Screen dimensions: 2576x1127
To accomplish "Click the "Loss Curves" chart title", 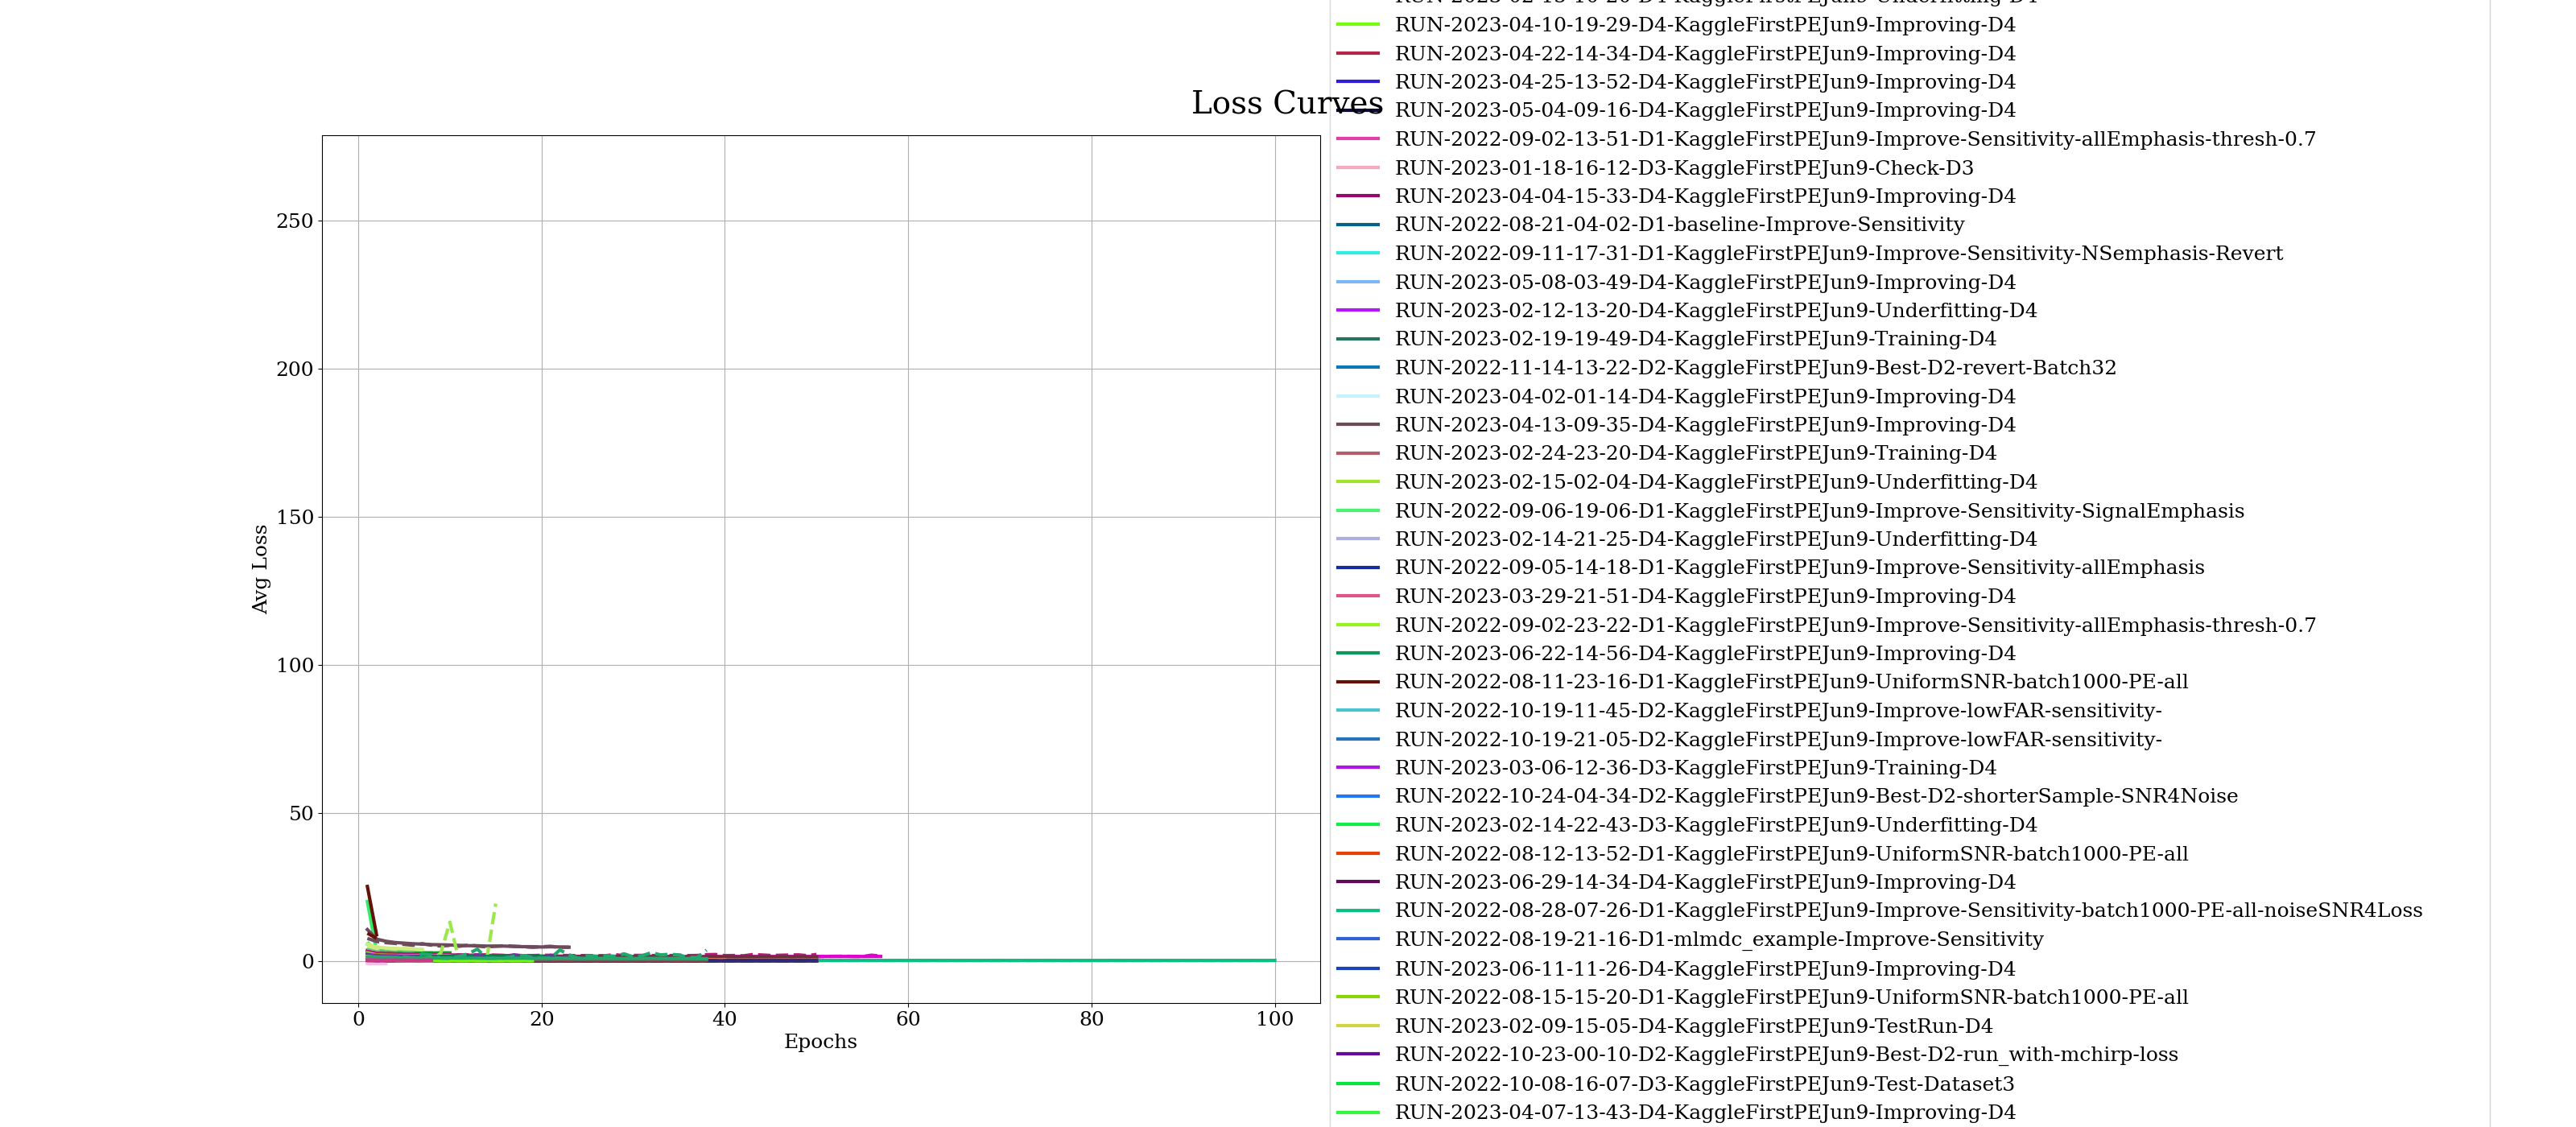I will [1287, 103].
